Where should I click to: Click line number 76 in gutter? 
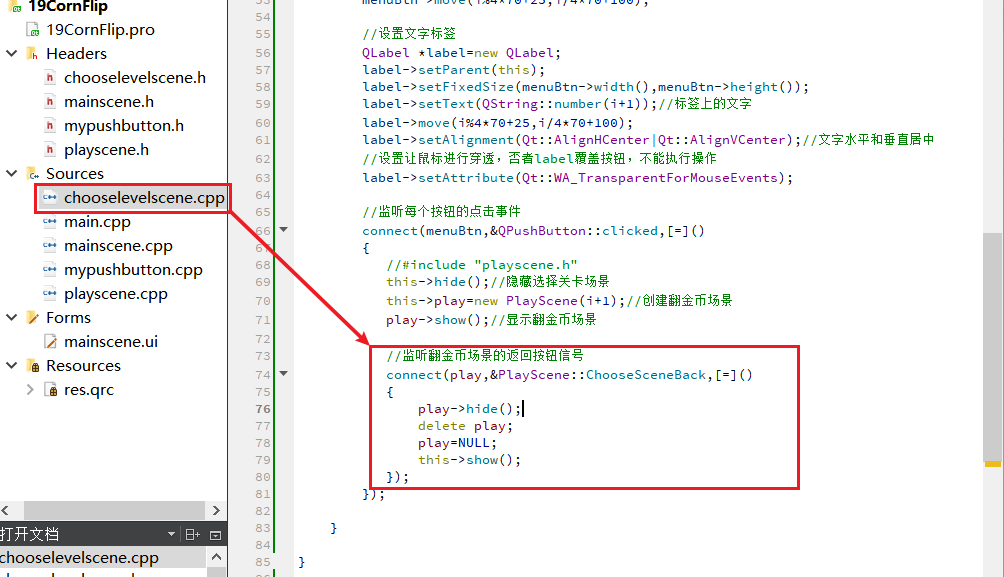[263, 409]
